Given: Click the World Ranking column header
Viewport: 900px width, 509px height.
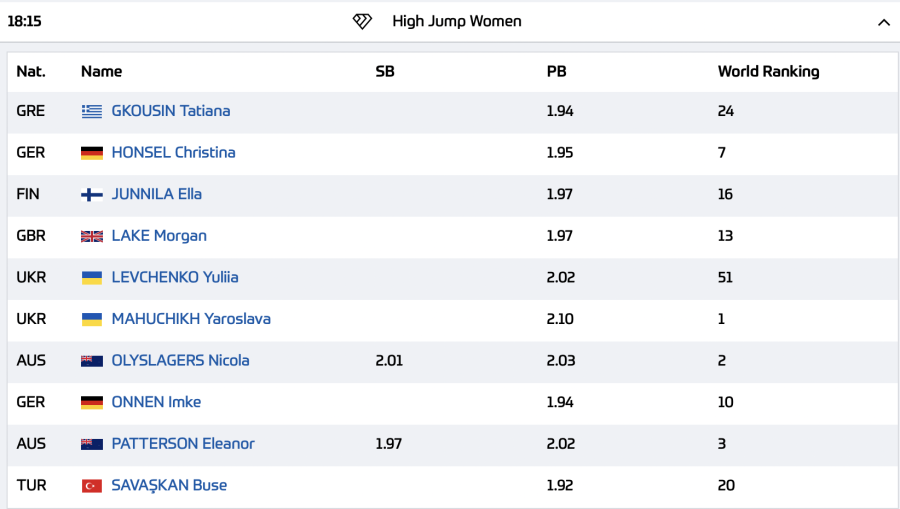Looking at the screenshot, I should tap(768, 72).
